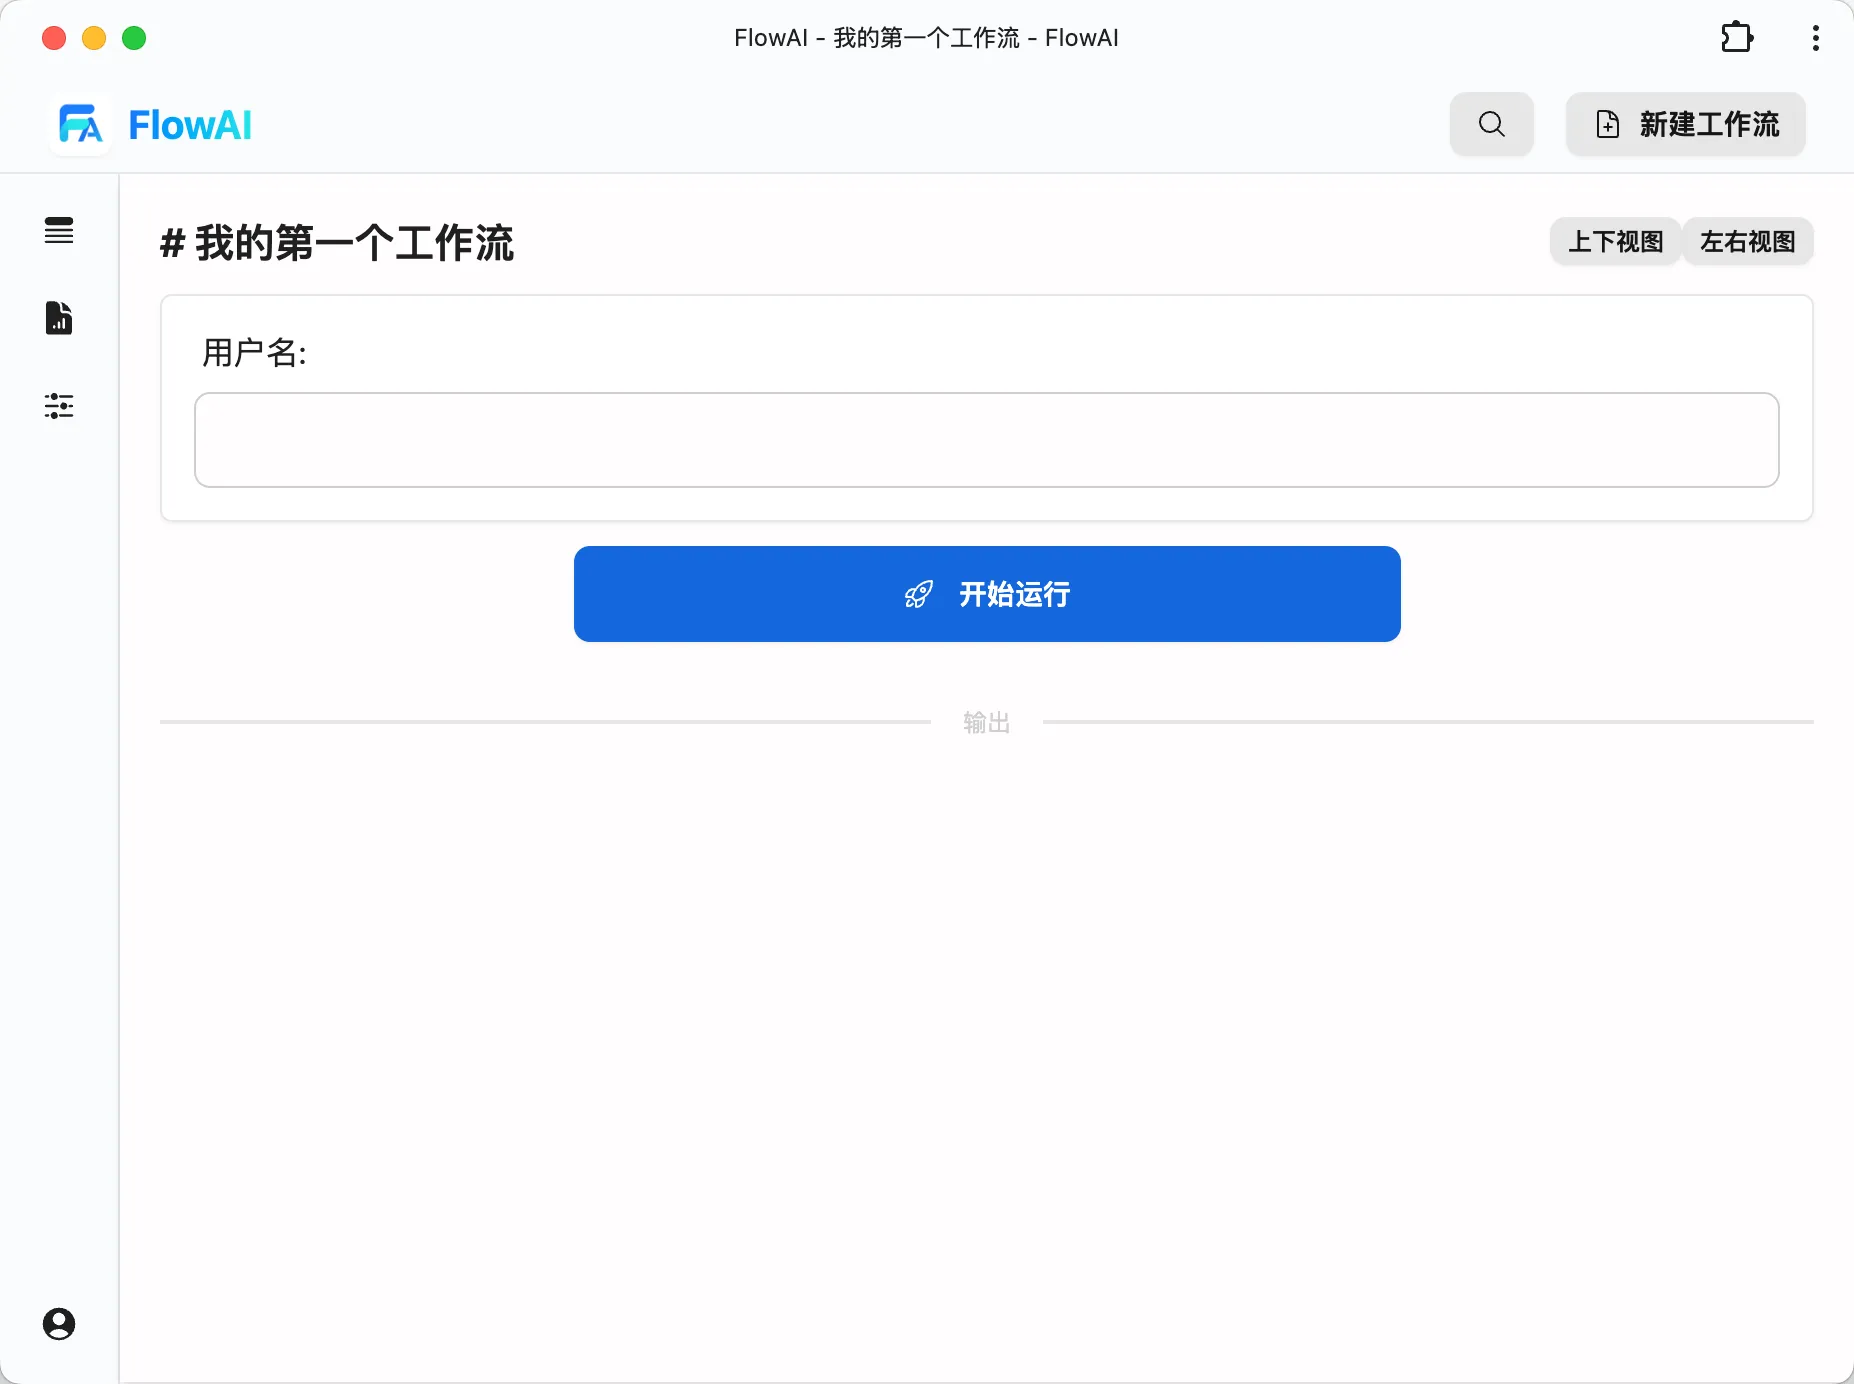
Task: Switch to 左右视图 layout
Action: tap(1748, 242)
